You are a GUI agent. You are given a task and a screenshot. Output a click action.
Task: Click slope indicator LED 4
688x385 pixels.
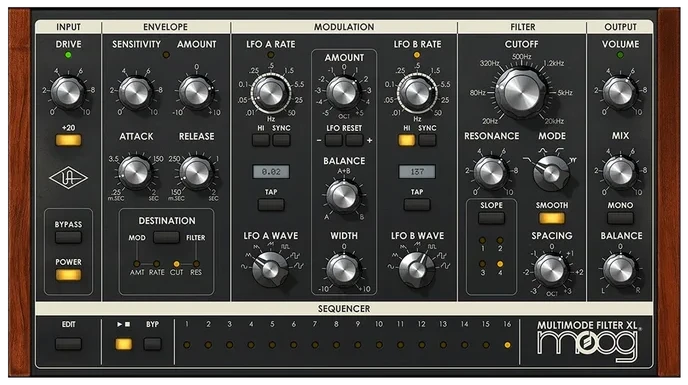click(500, 264)
